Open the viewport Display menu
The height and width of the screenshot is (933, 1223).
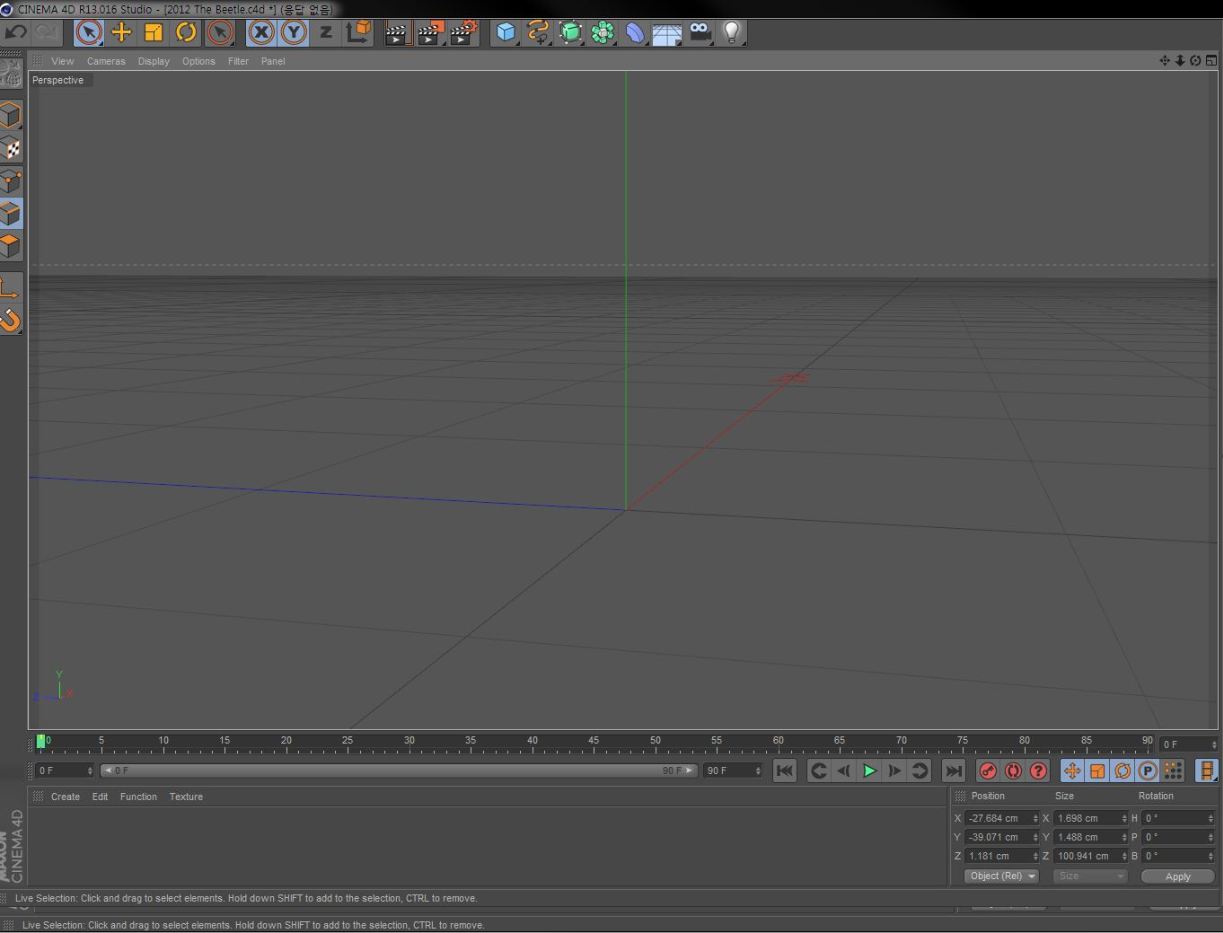[x=154, y=61]
